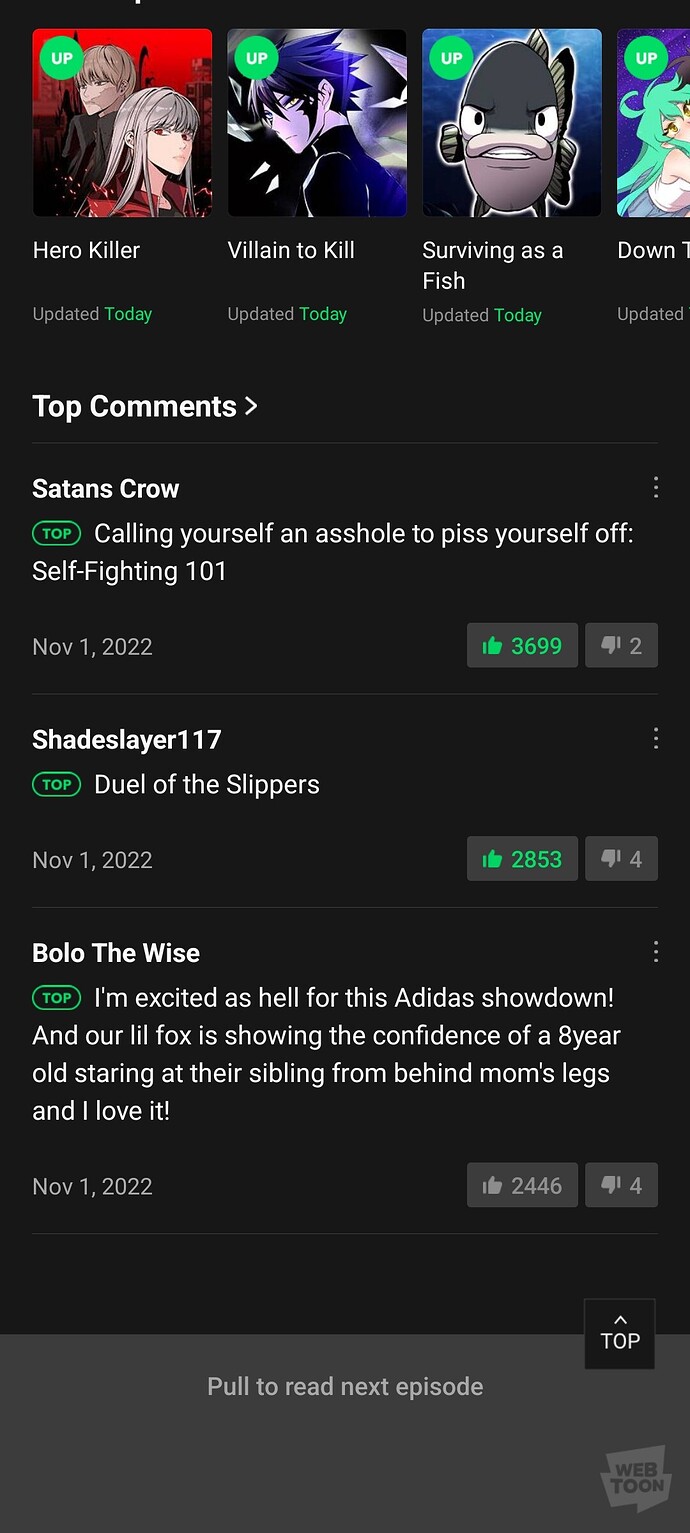Tap Pull to read next episode

345,1387
